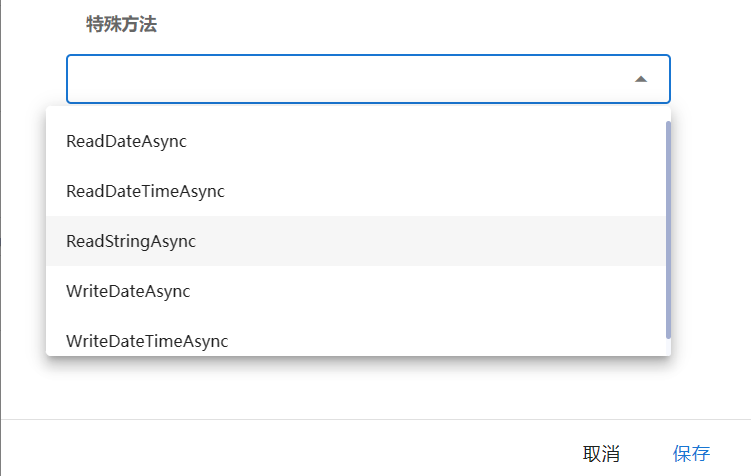Set special method to ReadStringAsync

pyautogui.click(x=131, y=241)
